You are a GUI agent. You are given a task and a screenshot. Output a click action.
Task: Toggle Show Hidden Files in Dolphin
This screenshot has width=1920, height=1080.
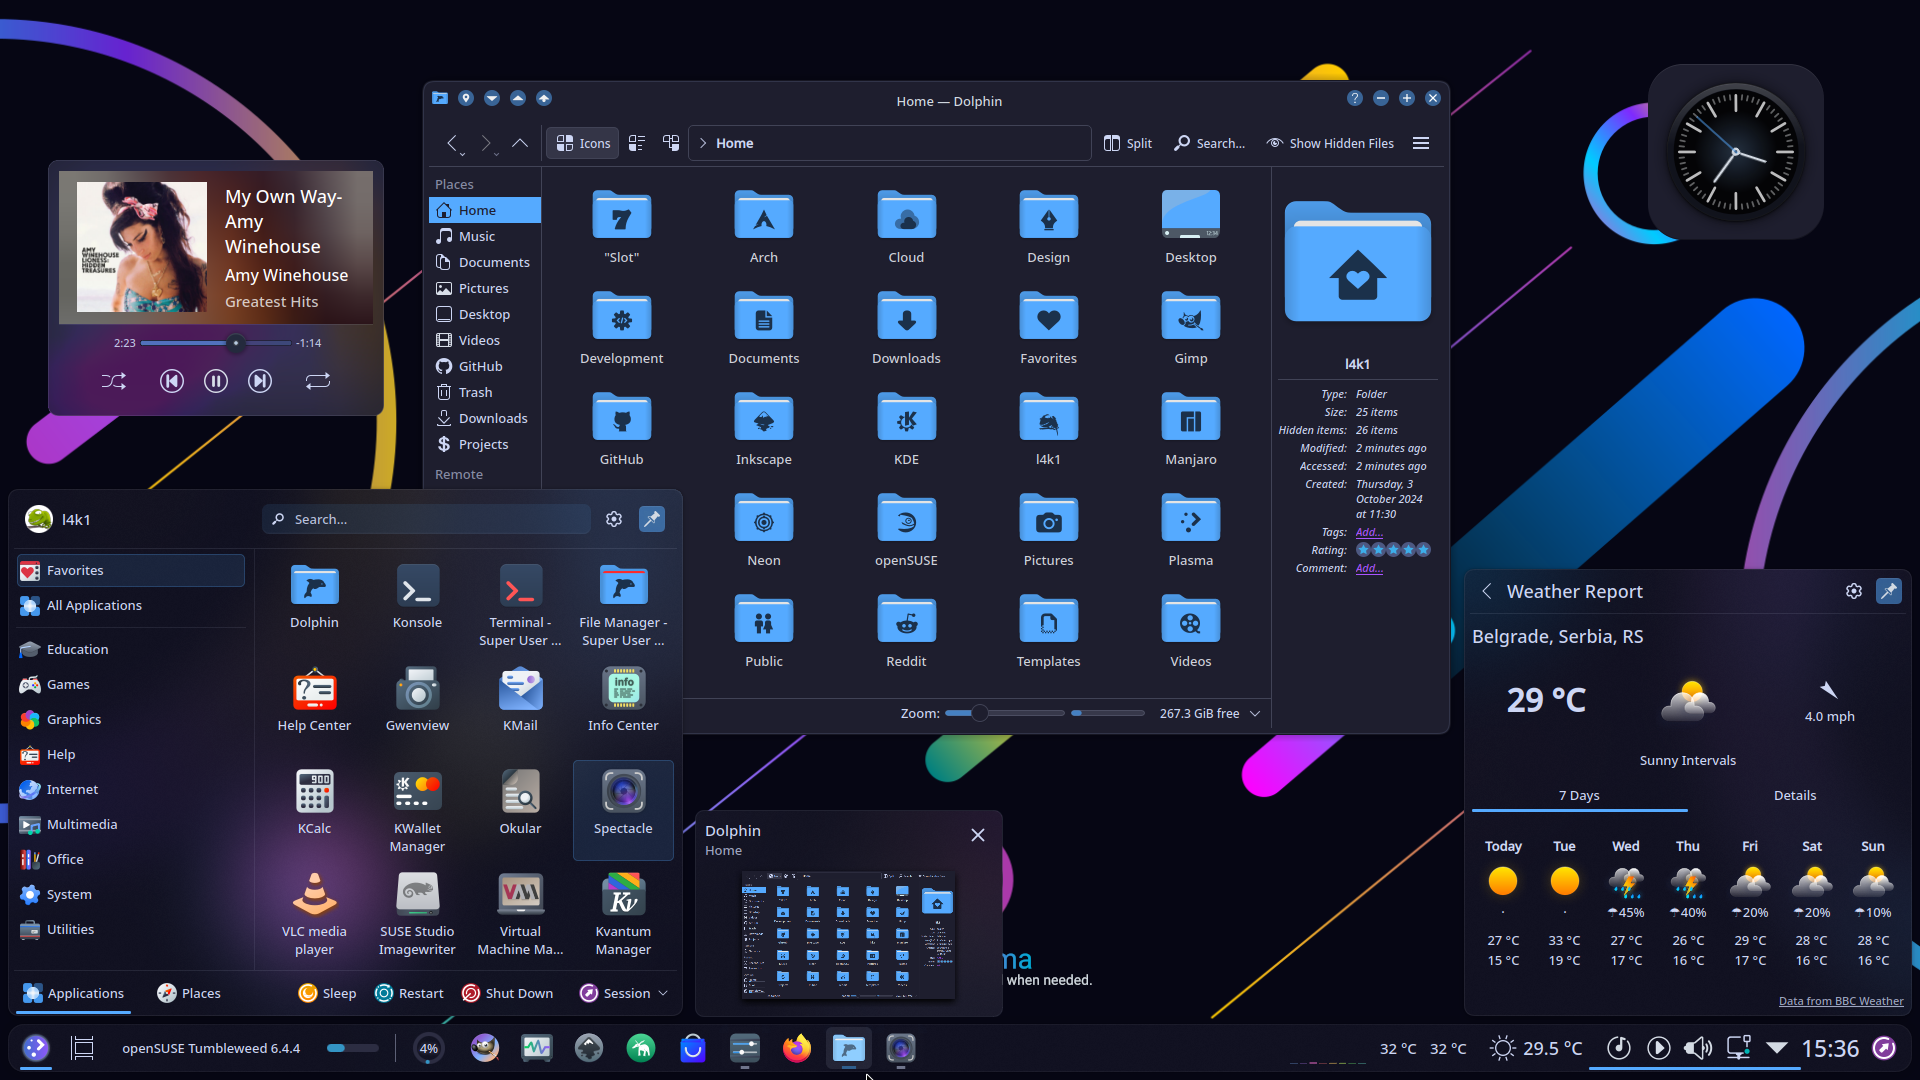pyautogui.click(x=1330, y=143)
